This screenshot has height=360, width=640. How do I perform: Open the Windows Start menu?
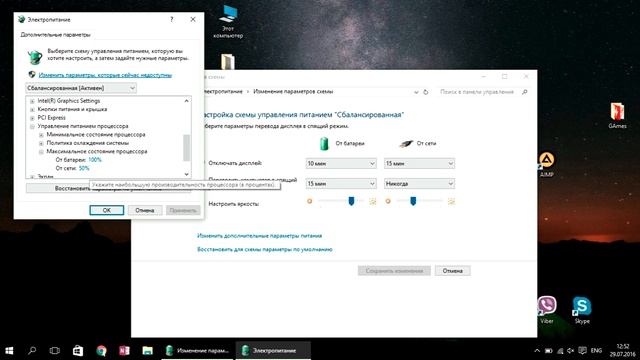pyautogui.click(x=9, y=351)
